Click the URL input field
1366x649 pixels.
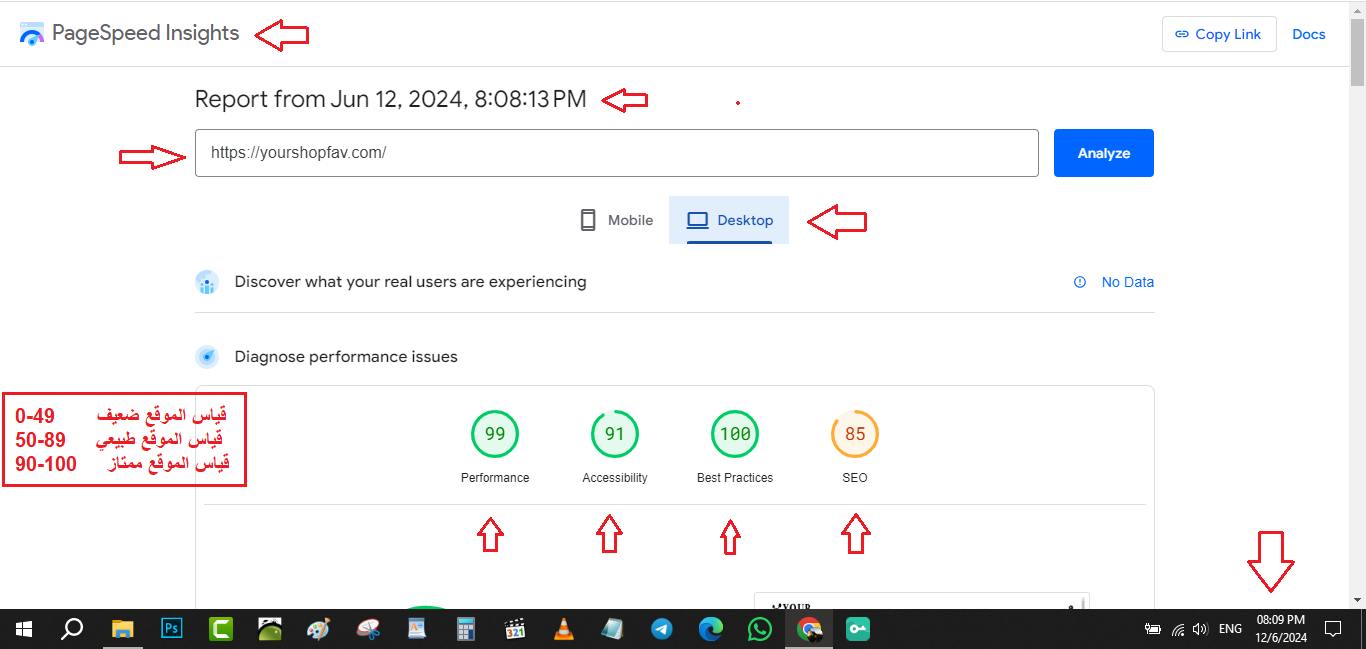[616, 153]
